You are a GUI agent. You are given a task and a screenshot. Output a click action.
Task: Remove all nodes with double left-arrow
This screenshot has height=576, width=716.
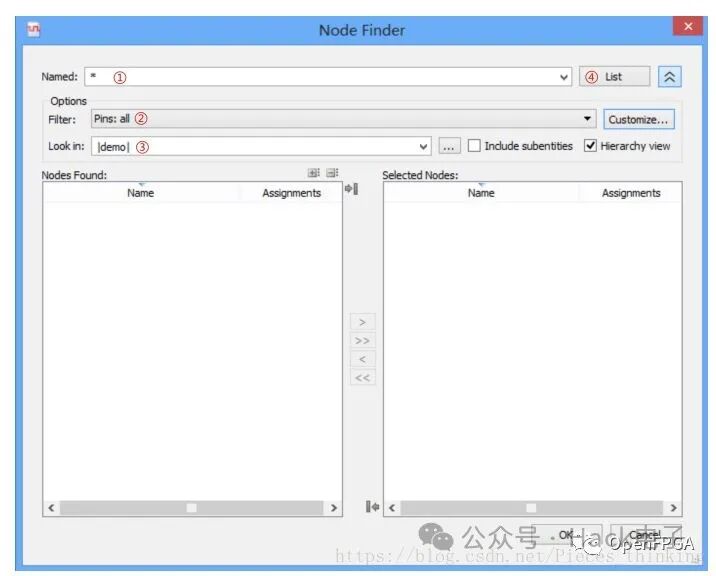click(x=362, y=378)
